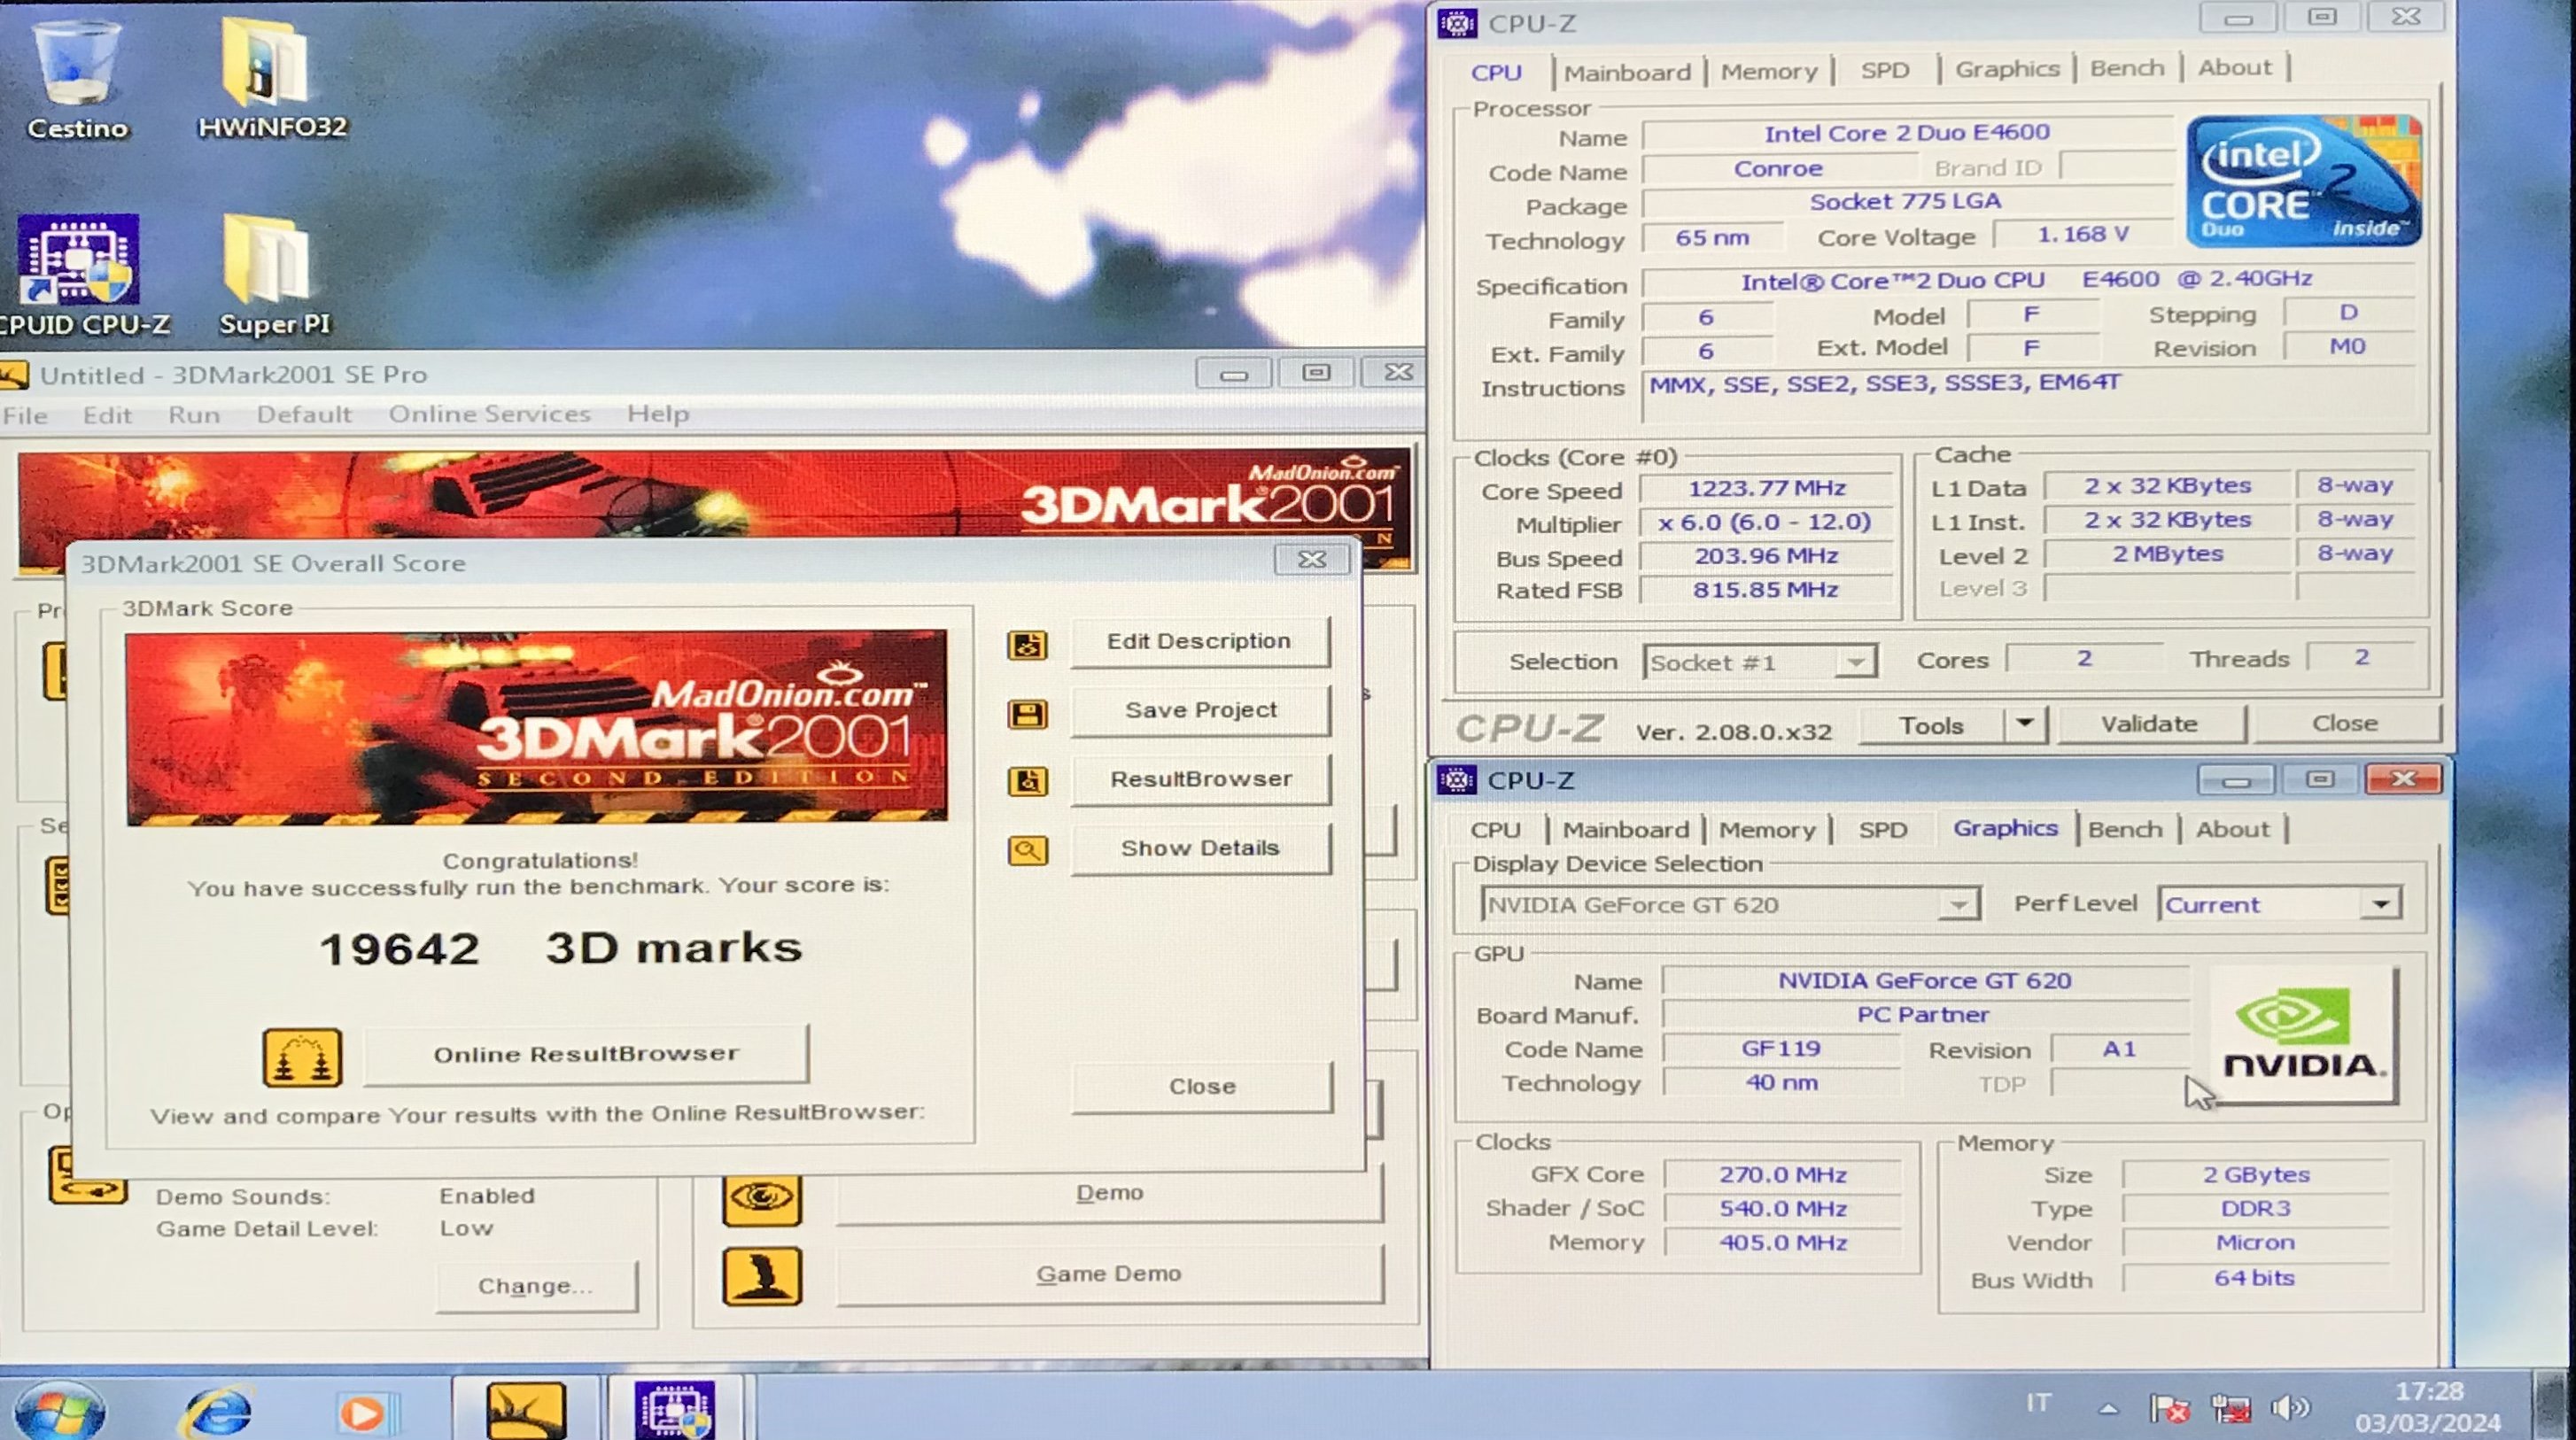This screenshot has height=1440, width=2576.
Task: Expand the Socket #1 selection dropdown
Action: (1855, 662)
